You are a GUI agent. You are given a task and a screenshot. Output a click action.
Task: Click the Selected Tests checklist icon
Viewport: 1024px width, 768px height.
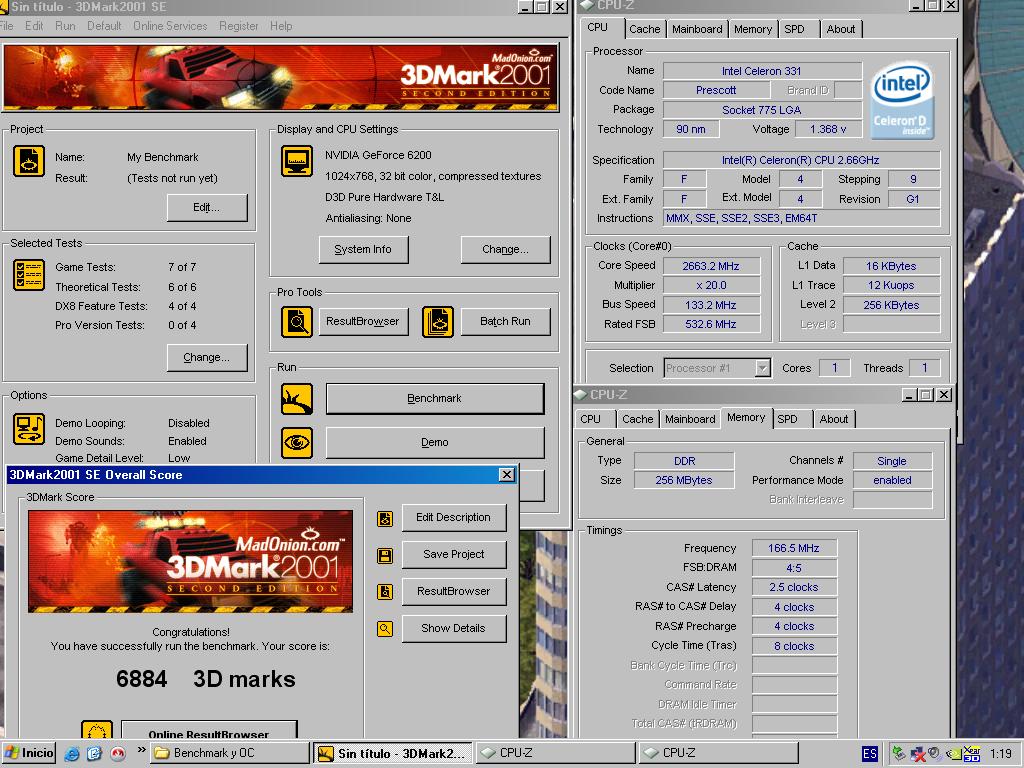pyautogui.click(x=29, y=275)
